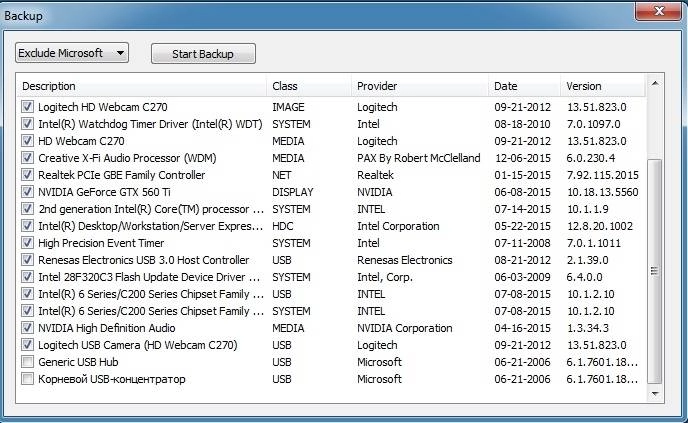The width and height of the screenshot is (688, 423).
Task: Click version 6.0.230.4
Action: coord(591,158)
